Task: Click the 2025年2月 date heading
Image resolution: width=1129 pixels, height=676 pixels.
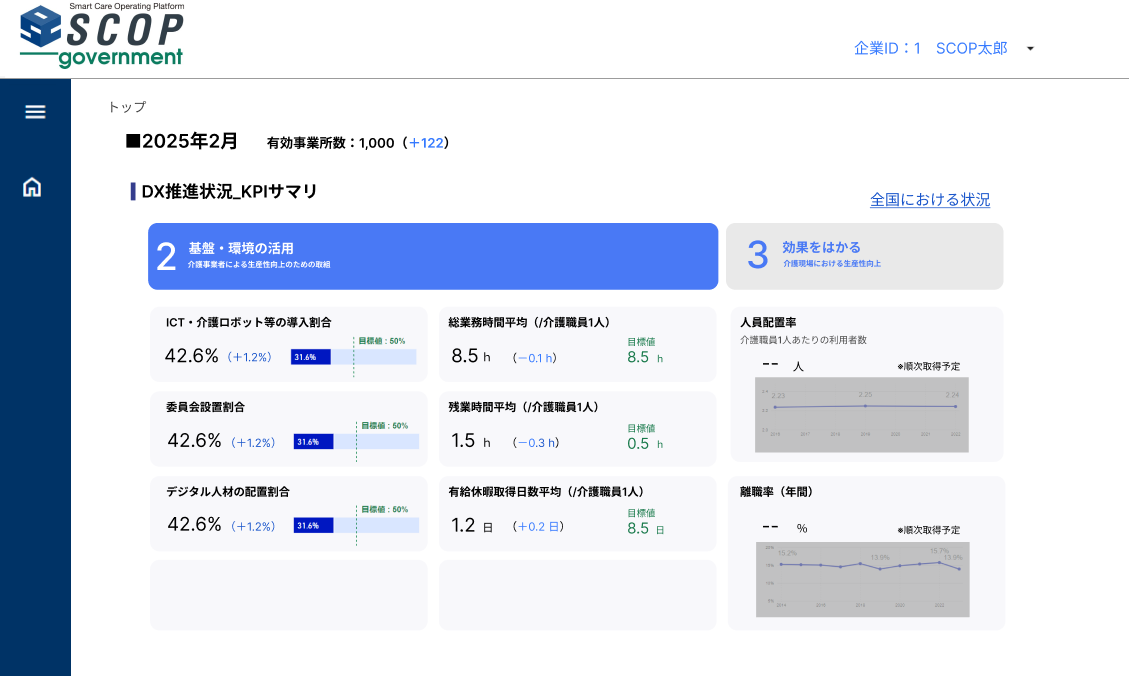Action: tap(190, 141)
